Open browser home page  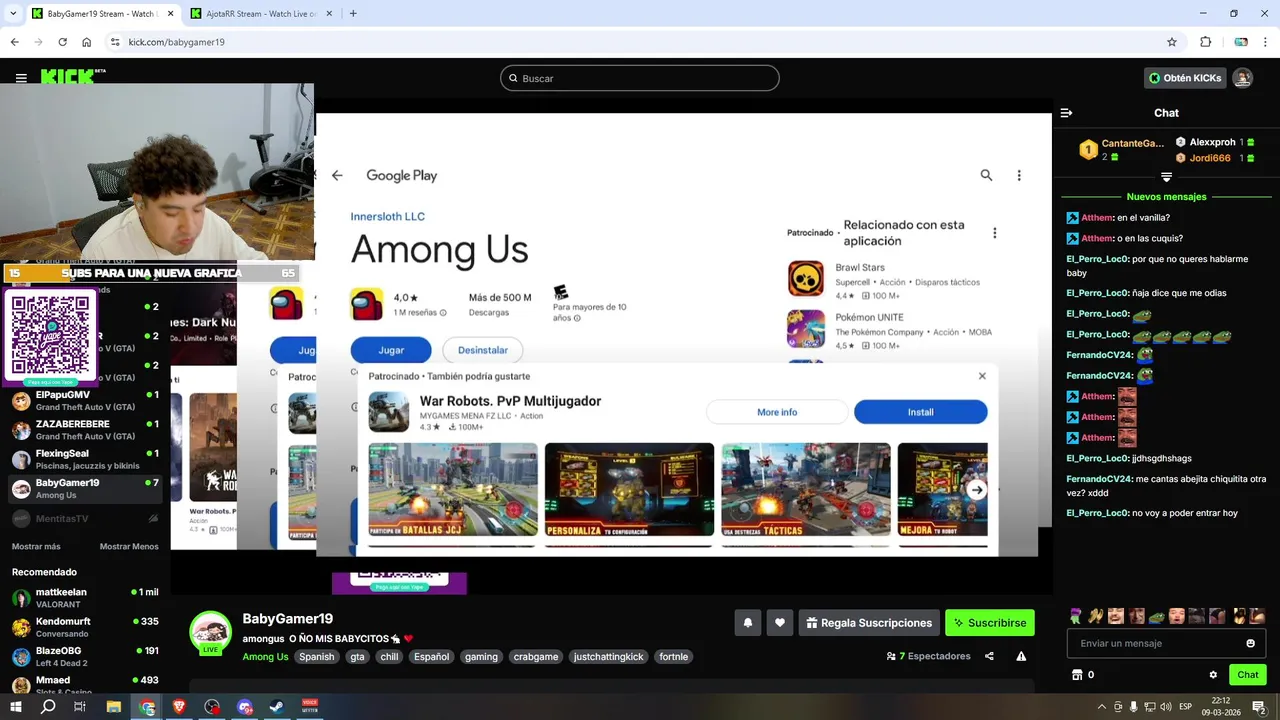click(87, 42)
